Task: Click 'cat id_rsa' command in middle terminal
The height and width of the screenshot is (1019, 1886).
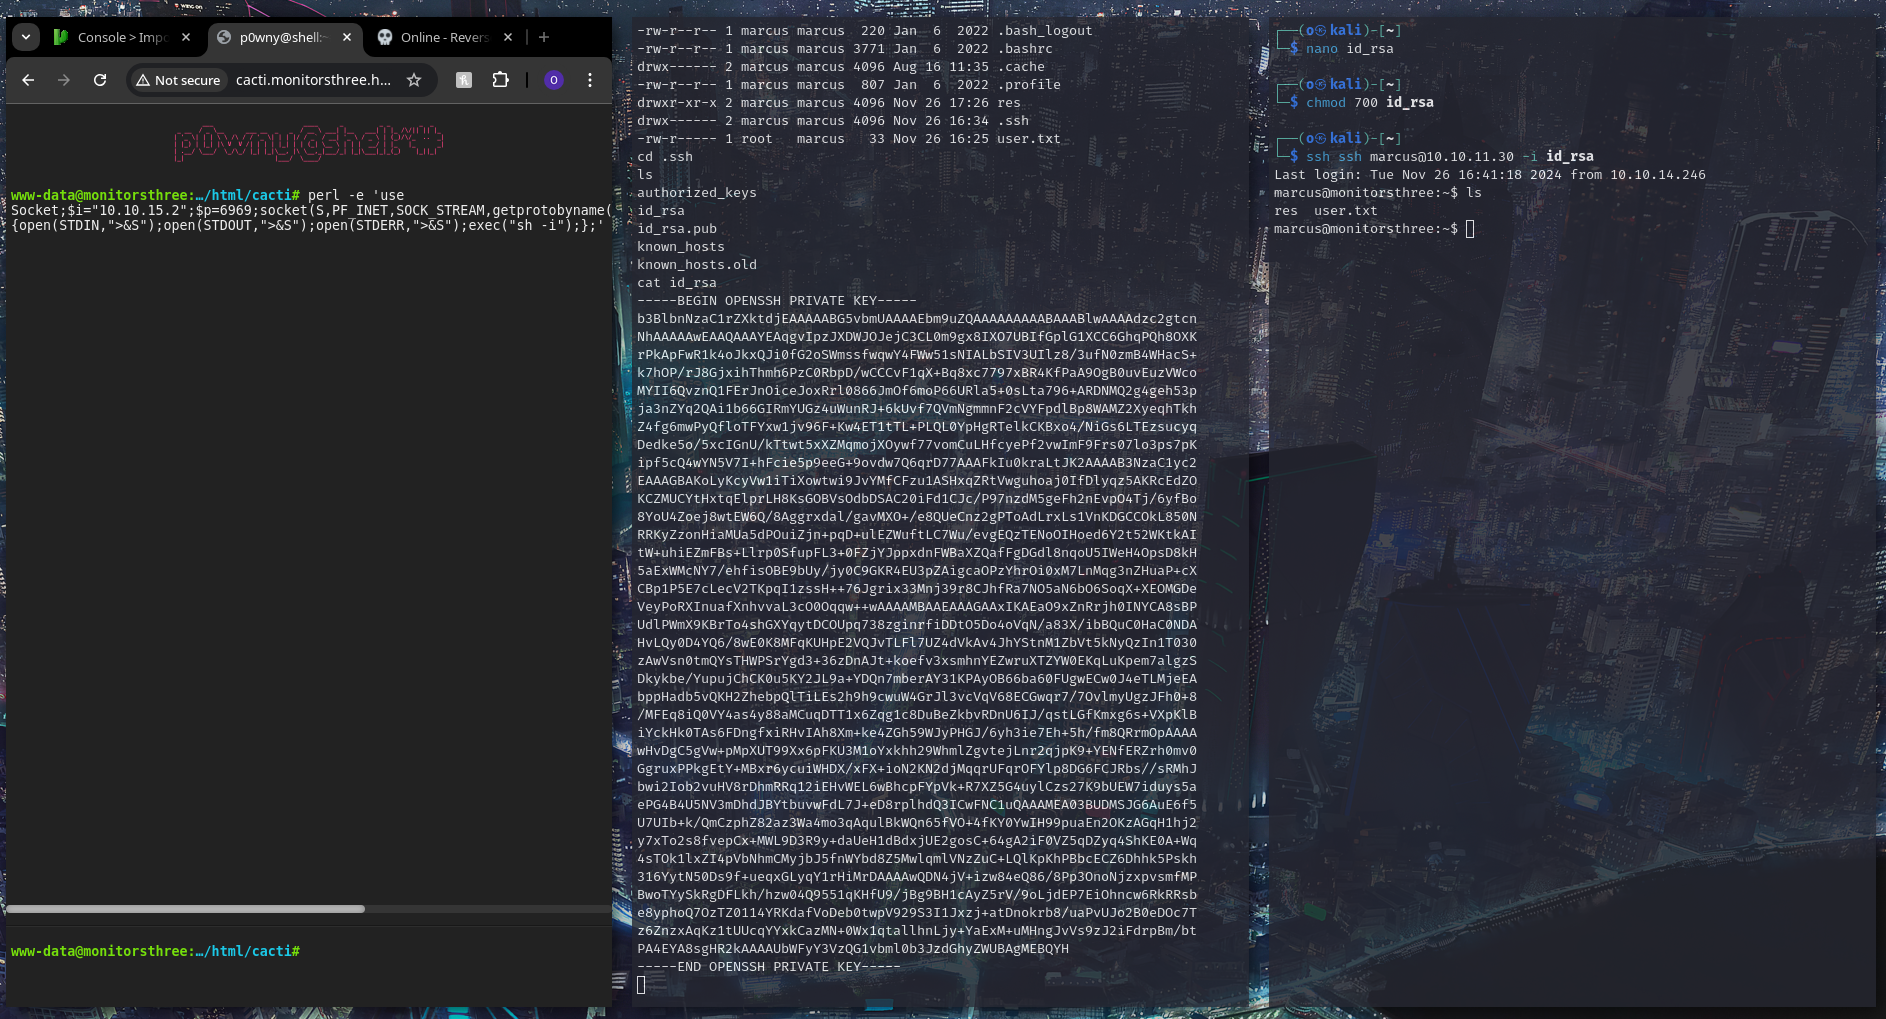Action: [677, 283]
